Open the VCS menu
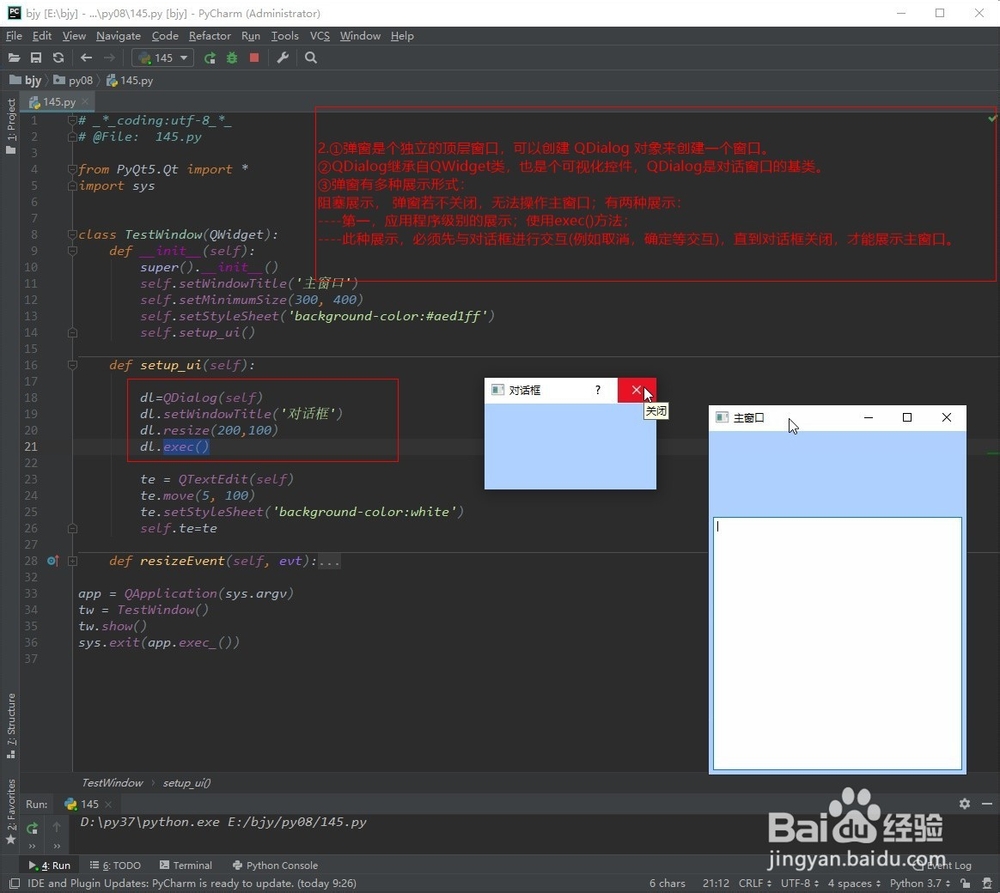Viewport: 1000px width, 893px height. click(x=320, y=36)
